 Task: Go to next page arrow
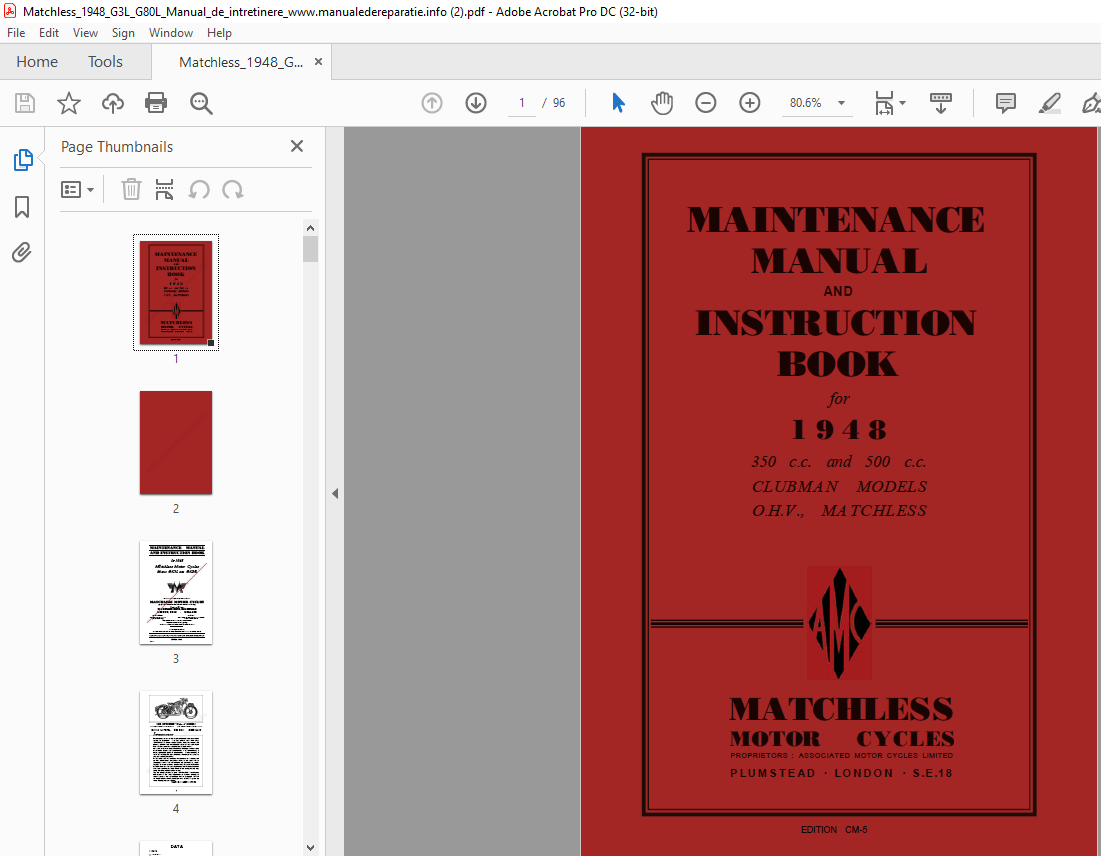tap(476, 103)
